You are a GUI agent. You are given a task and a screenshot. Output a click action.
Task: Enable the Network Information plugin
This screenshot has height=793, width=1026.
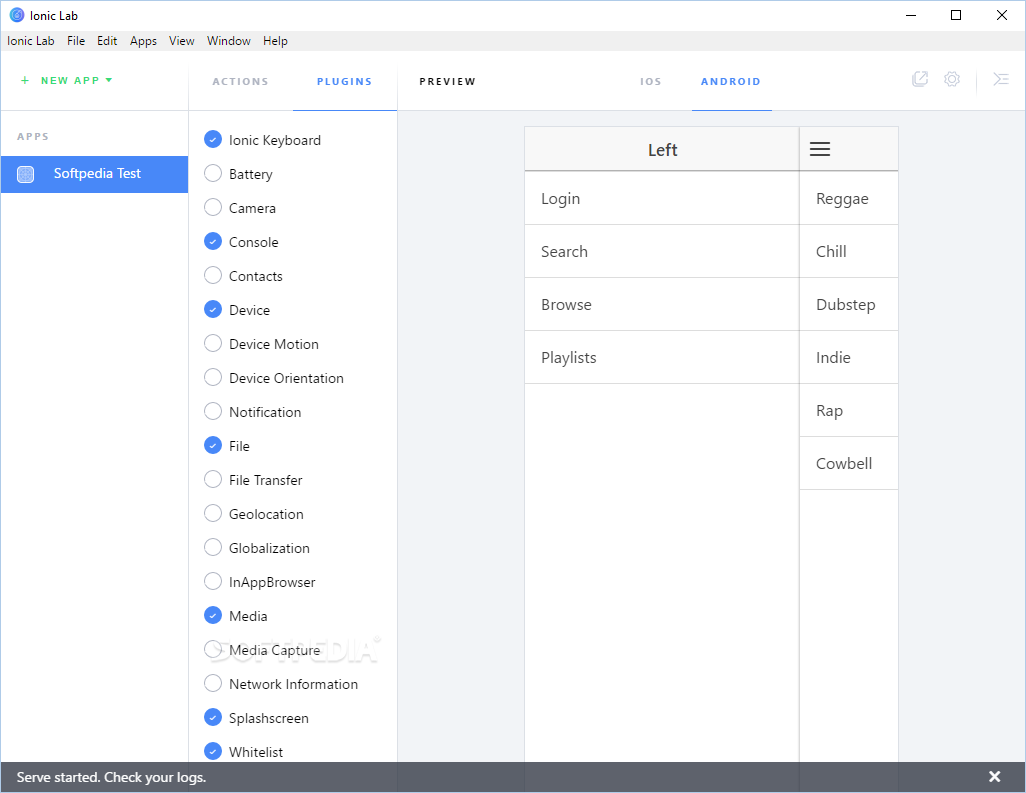click(x=213, y=684)
